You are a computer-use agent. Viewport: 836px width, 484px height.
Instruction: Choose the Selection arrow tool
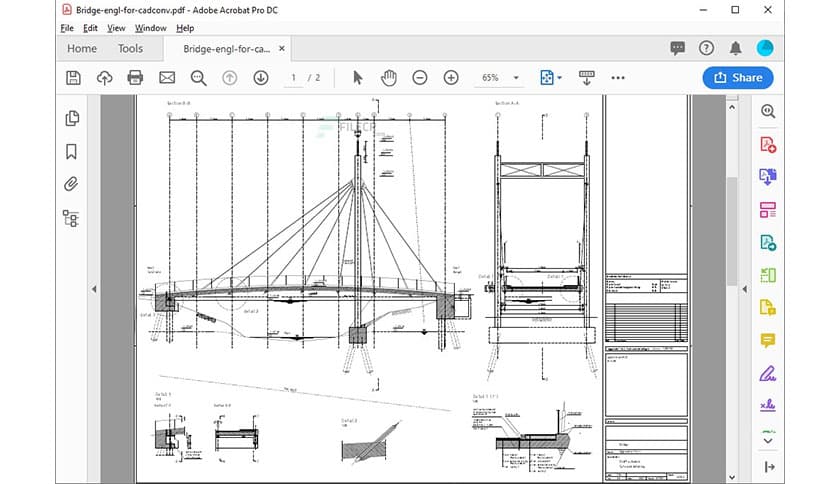pos(358,78)
